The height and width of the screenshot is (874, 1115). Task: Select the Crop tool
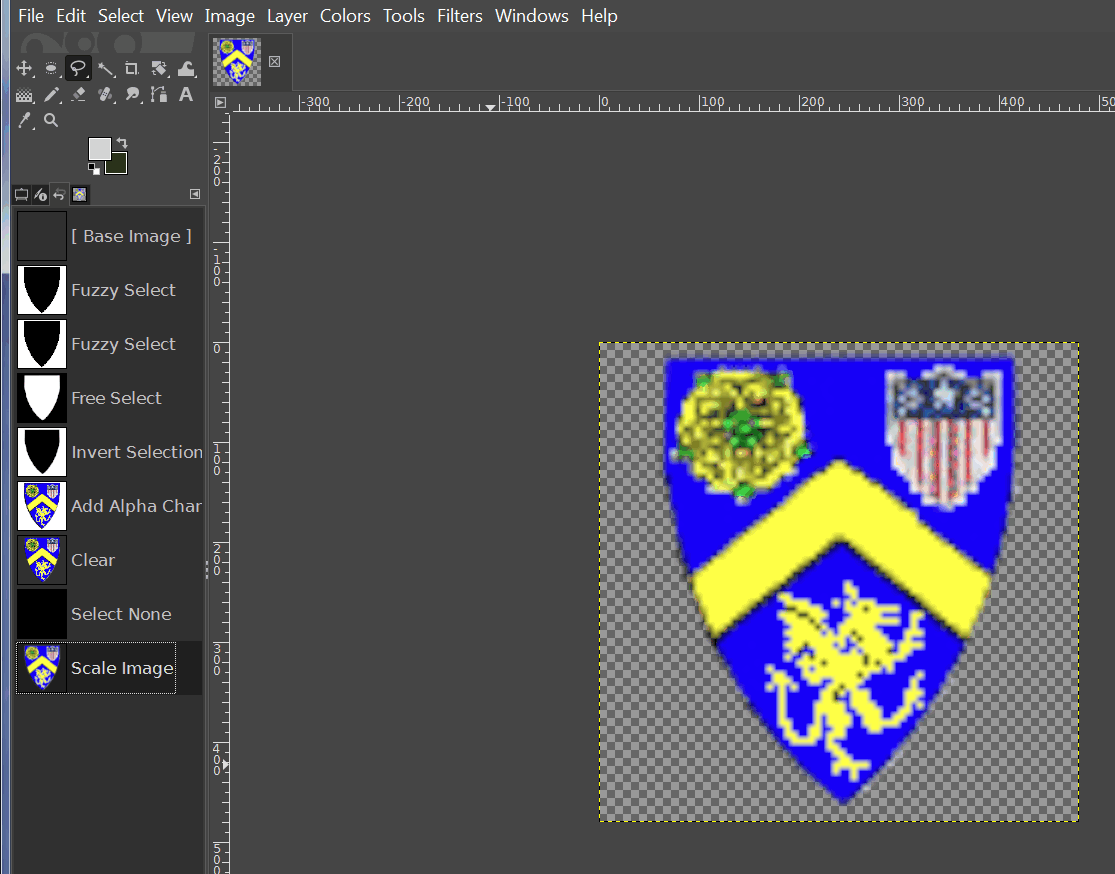[x=132, y=69]
